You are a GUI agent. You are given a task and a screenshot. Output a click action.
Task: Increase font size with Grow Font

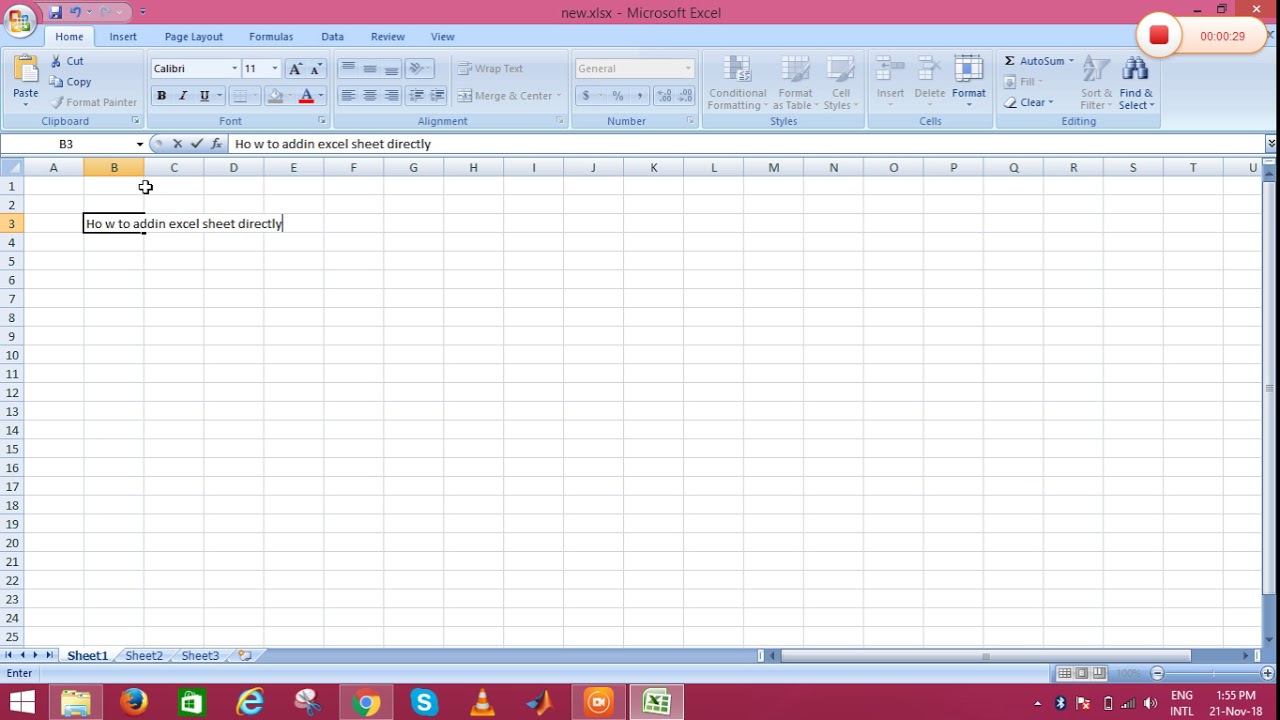point(295,68)
